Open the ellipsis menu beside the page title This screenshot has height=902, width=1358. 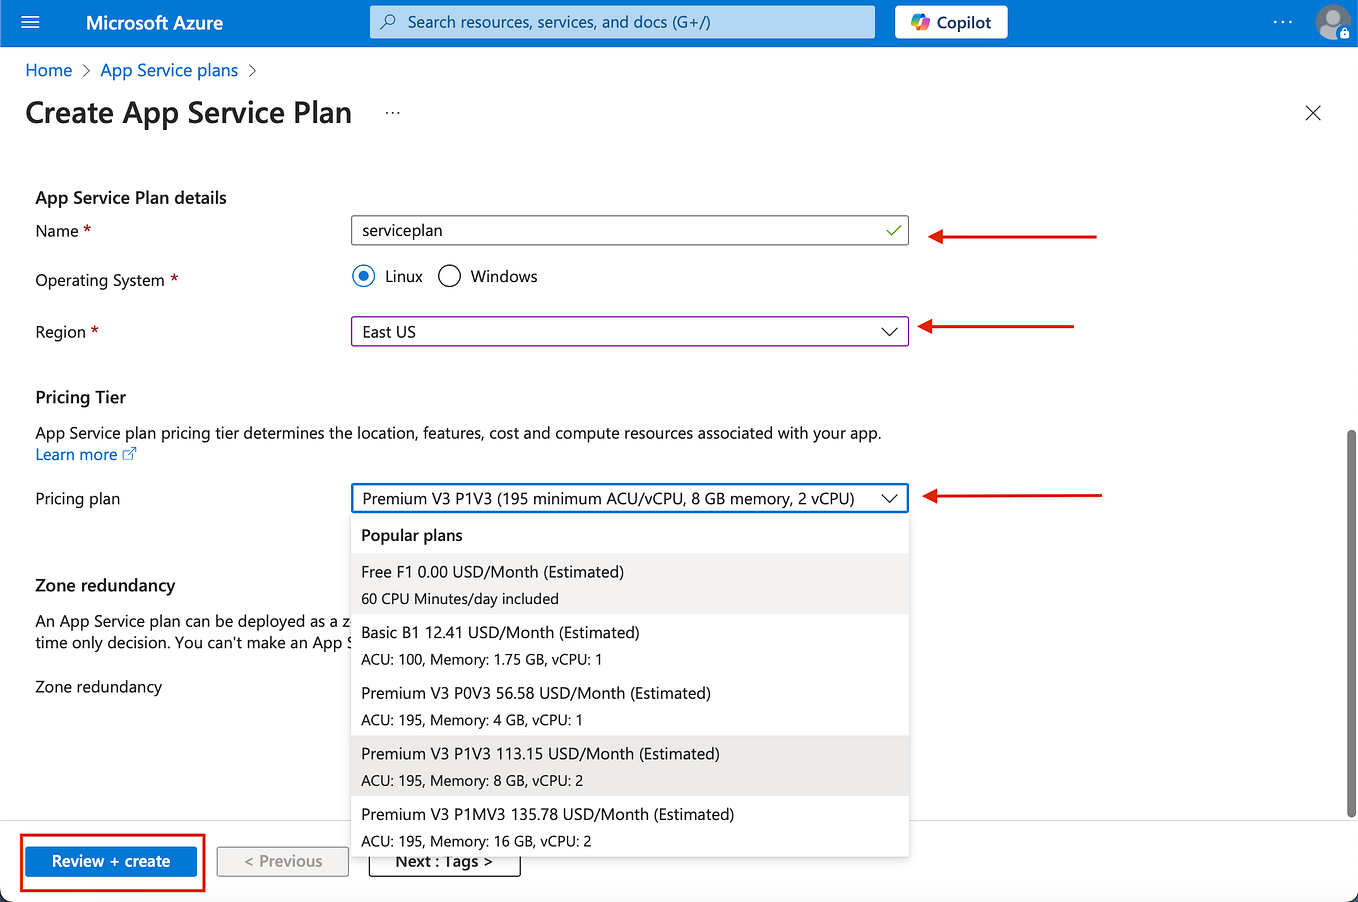click(x=392, y=112)
